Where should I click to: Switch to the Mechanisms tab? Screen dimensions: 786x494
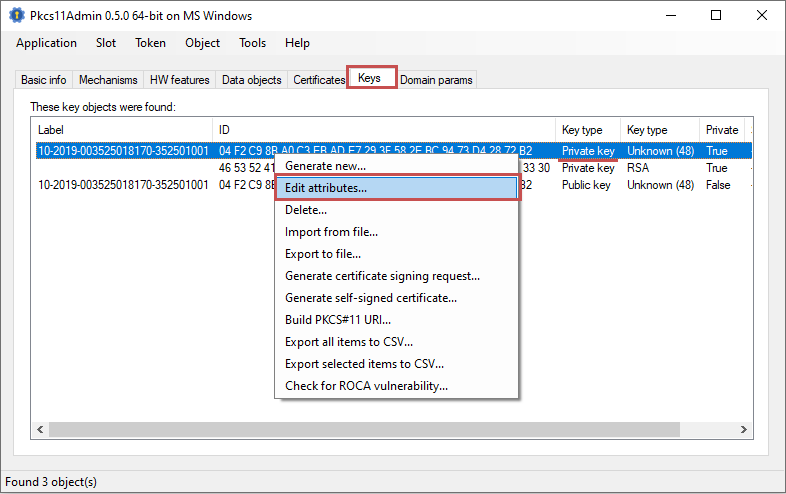click(108, 80)
